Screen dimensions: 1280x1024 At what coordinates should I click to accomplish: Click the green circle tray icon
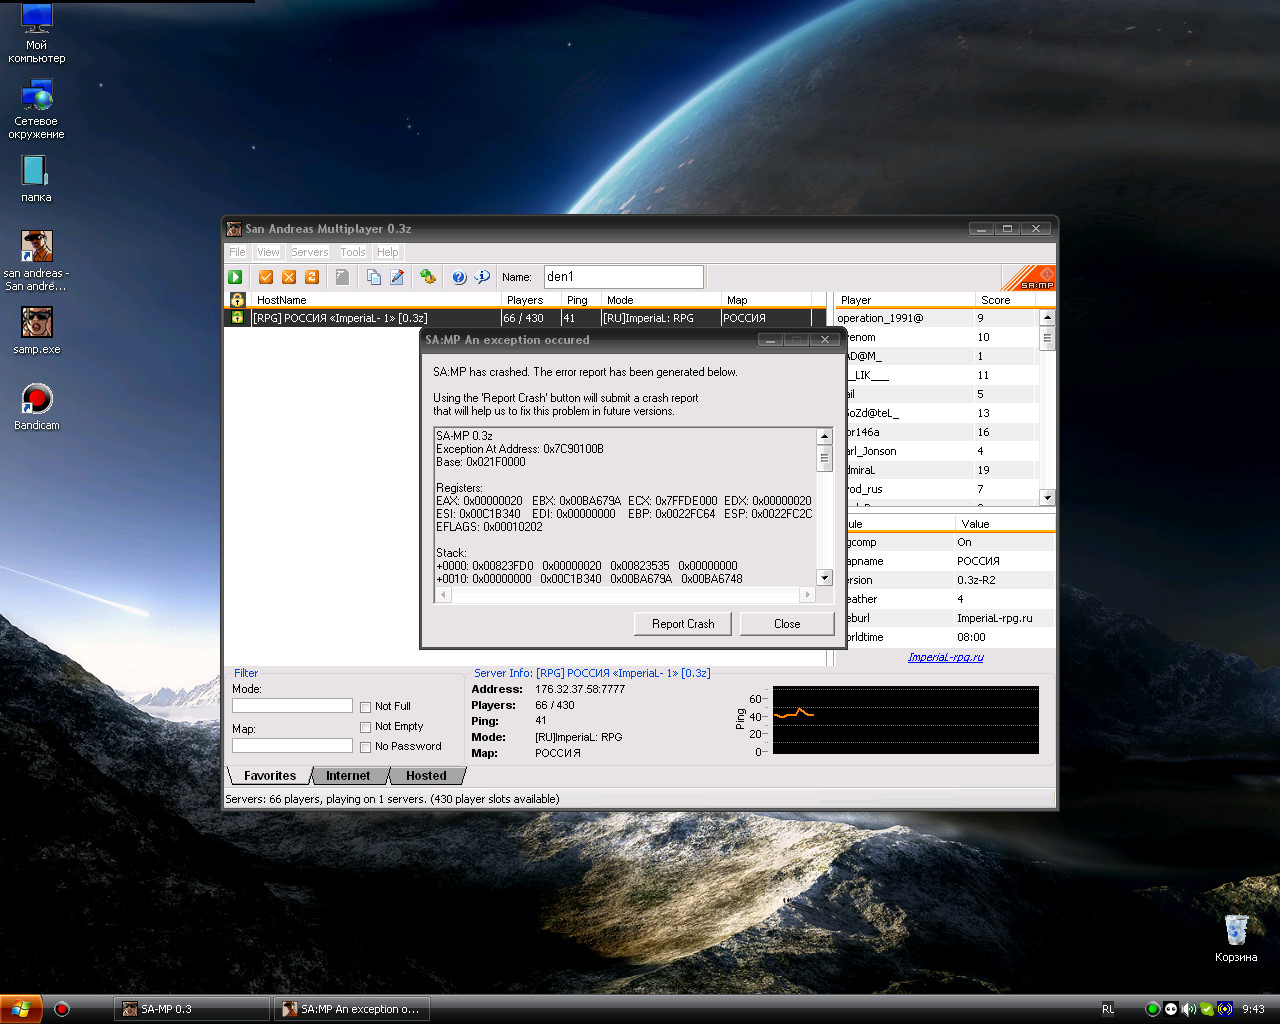pos(1153,1009)
